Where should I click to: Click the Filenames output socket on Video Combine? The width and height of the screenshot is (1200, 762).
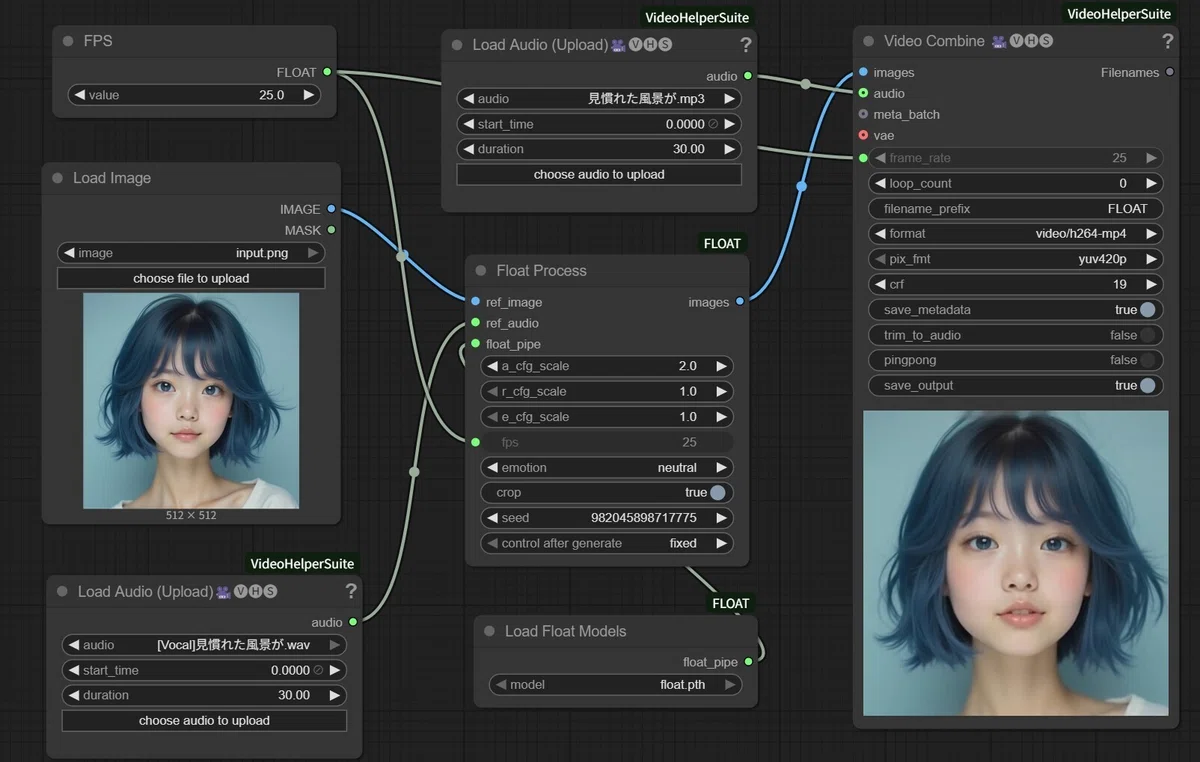point(1170,72)
